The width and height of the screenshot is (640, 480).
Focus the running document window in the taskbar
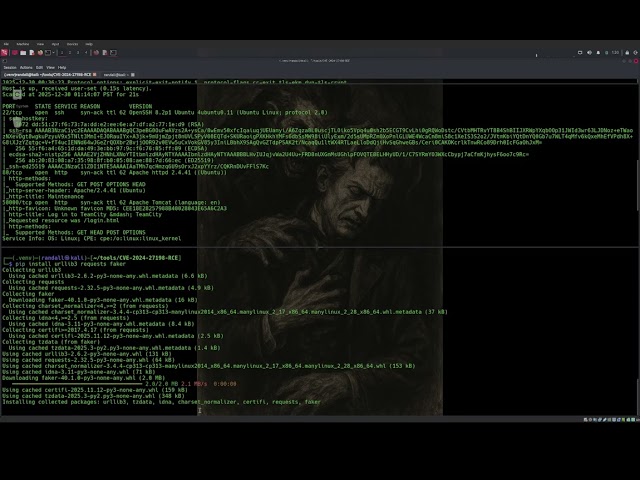[x=104, y=53]
